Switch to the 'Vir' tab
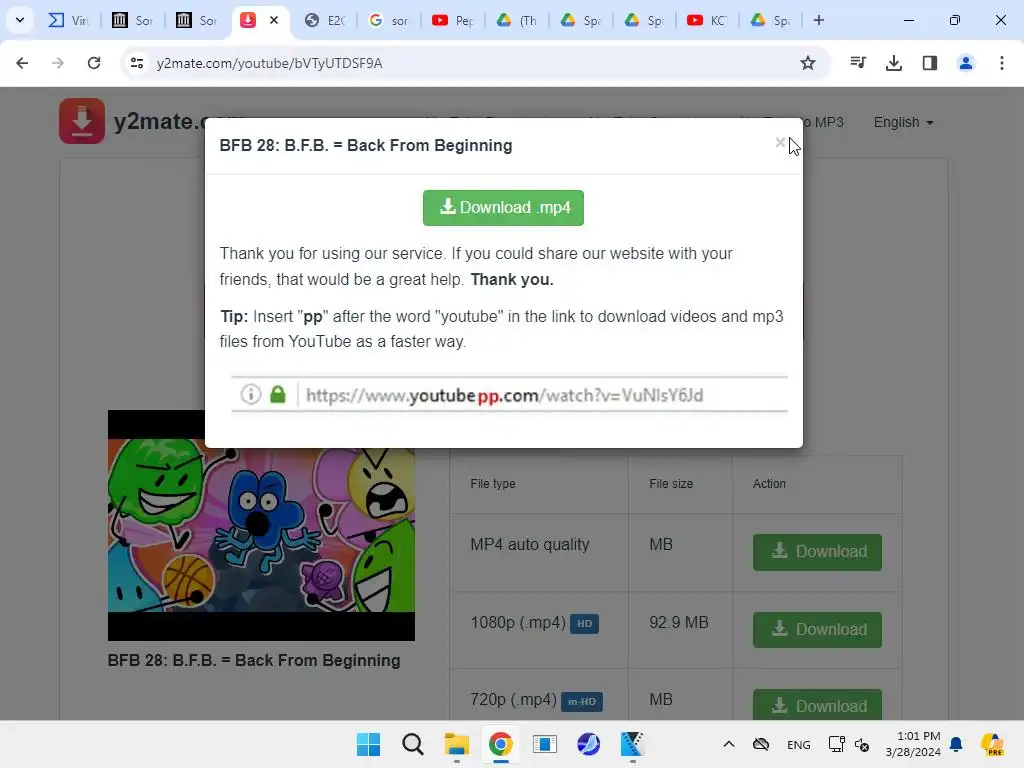 (69, 20)
